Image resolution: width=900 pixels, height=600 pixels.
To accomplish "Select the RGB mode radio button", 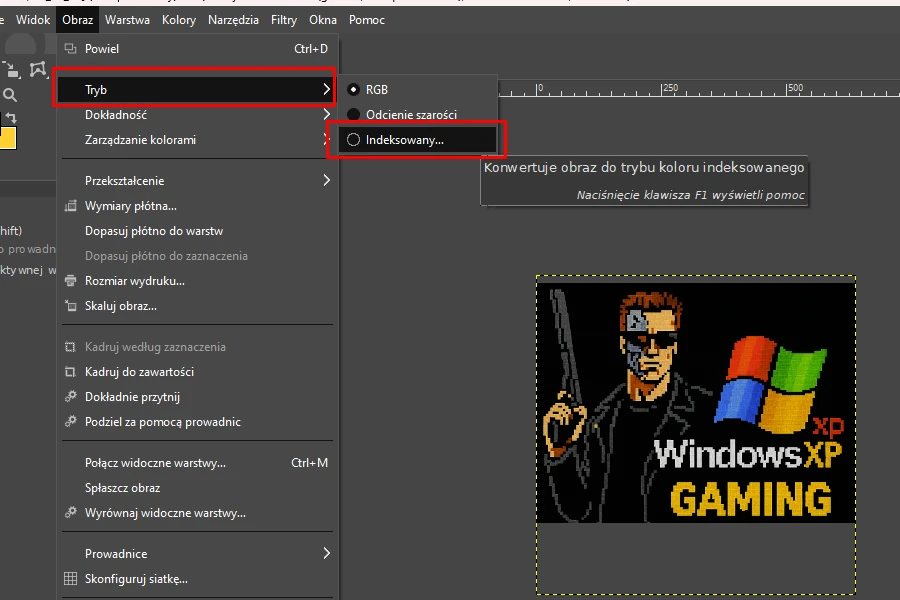I will coord(354,90).
